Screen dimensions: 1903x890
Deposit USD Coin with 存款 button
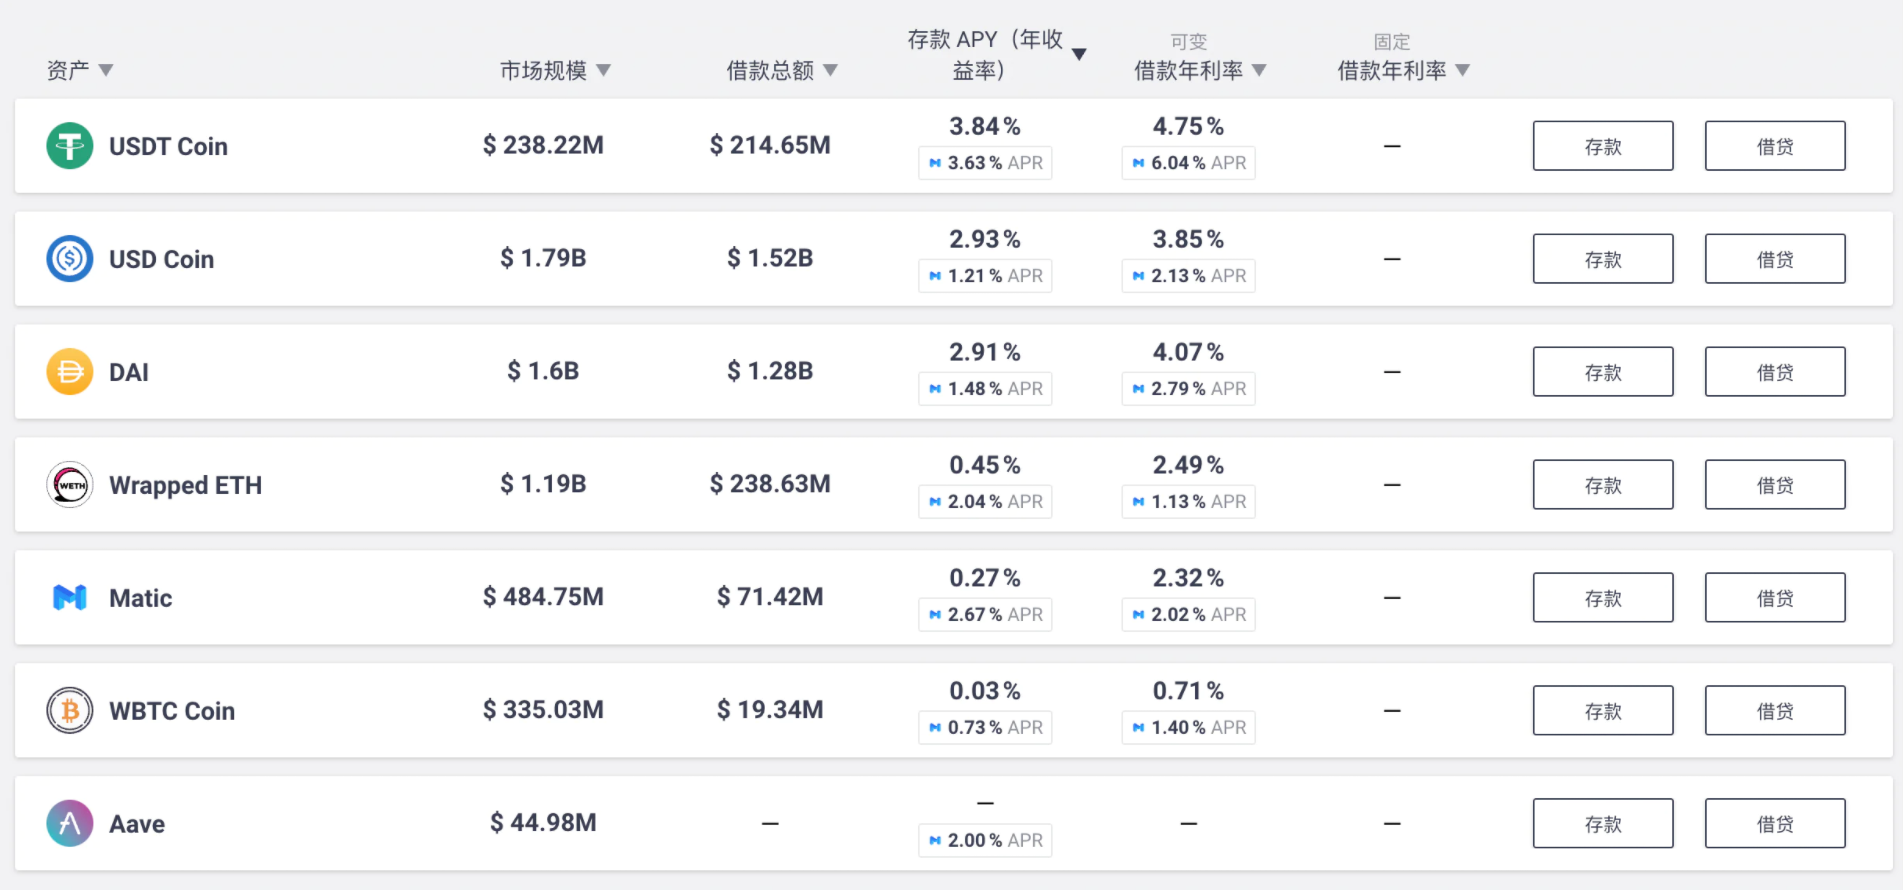(1603, 259)
